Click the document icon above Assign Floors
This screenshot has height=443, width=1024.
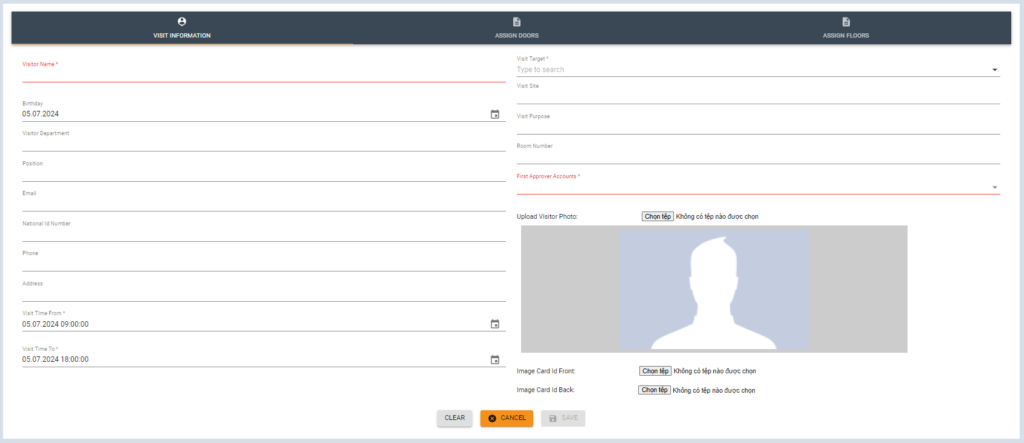pos(845,22)
